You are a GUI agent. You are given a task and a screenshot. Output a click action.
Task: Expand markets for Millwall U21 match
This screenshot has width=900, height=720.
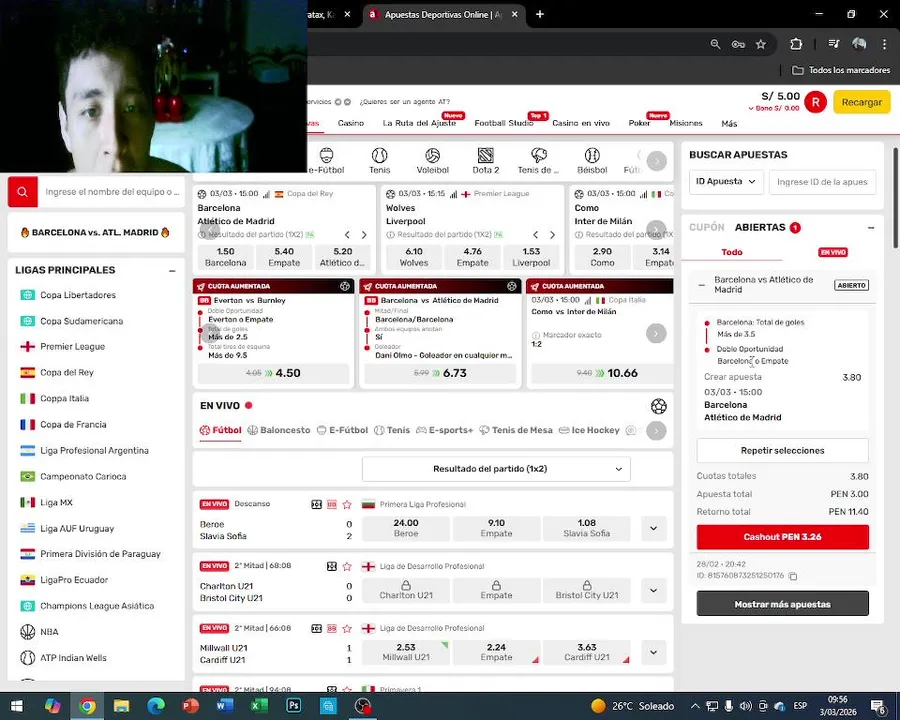coord(653,652)
